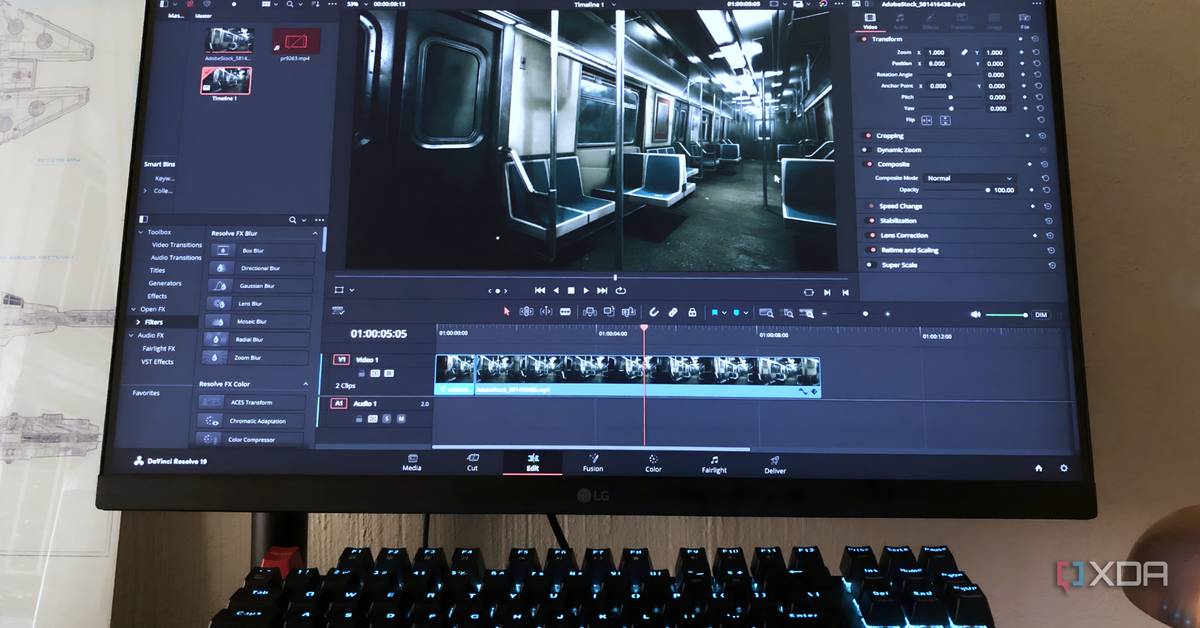Open the Timeline View Options icon
1200x628 pixels.
coord(338,310)
